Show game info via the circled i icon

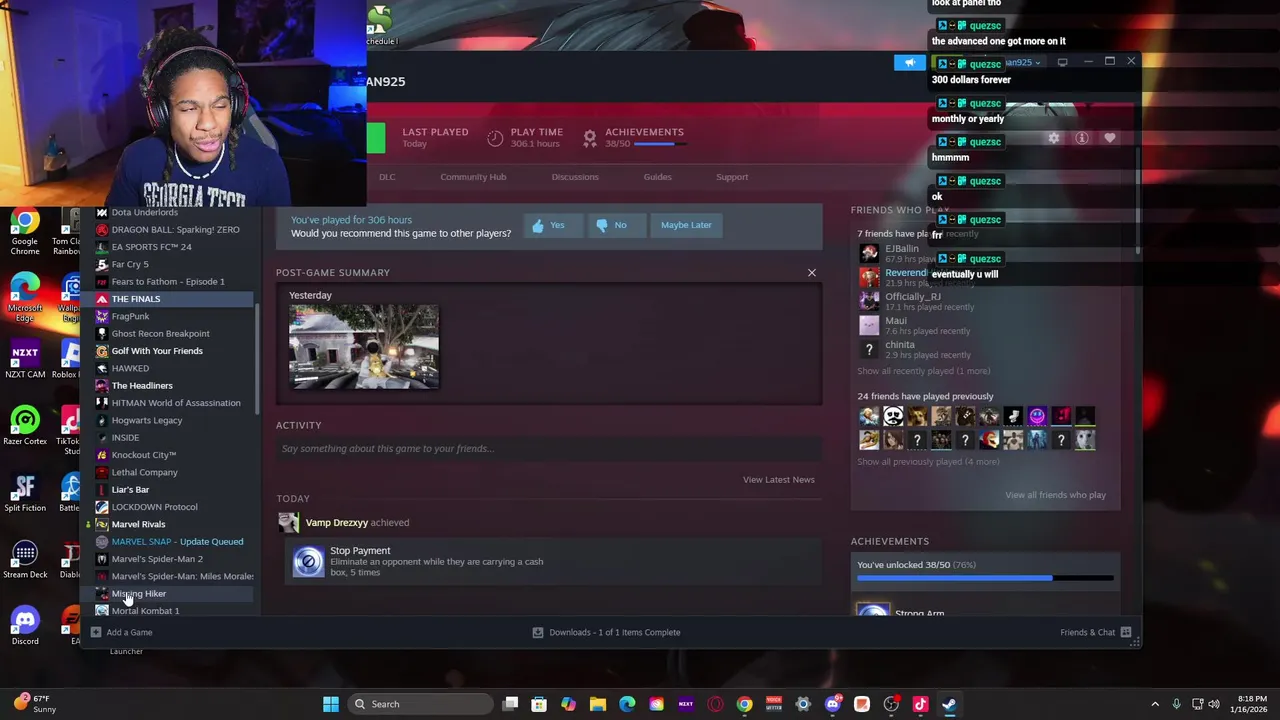click(x=1082, y=138)
